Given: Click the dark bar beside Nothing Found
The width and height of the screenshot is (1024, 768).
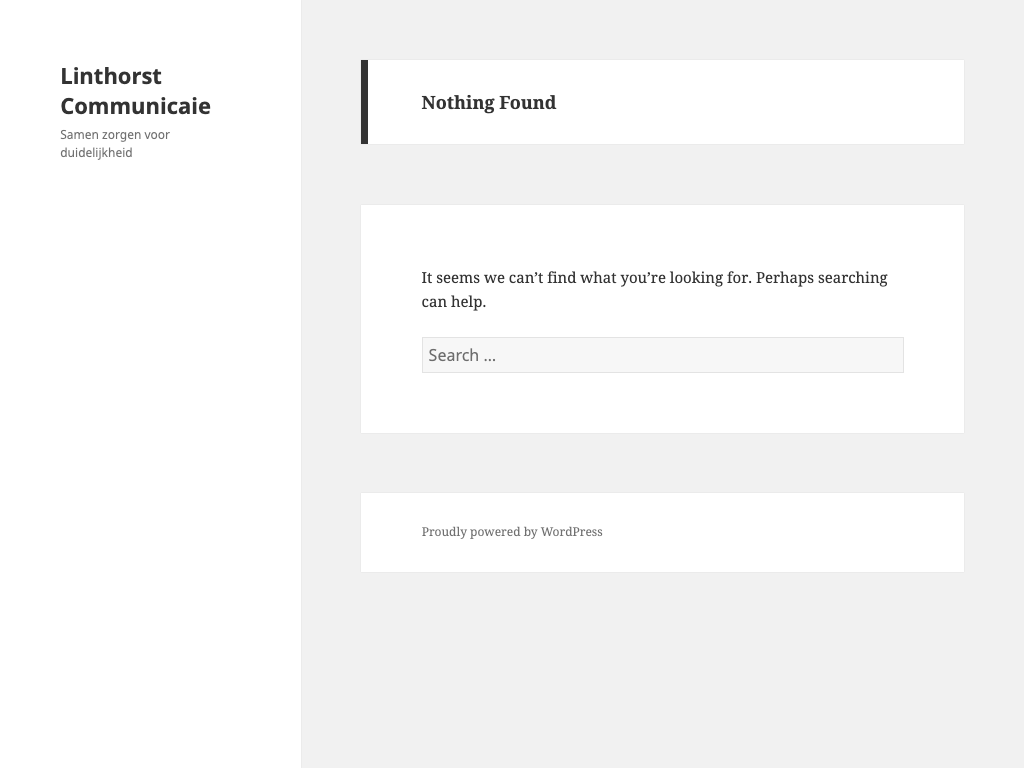Looking at the screenshot, I should click(364, 102).
